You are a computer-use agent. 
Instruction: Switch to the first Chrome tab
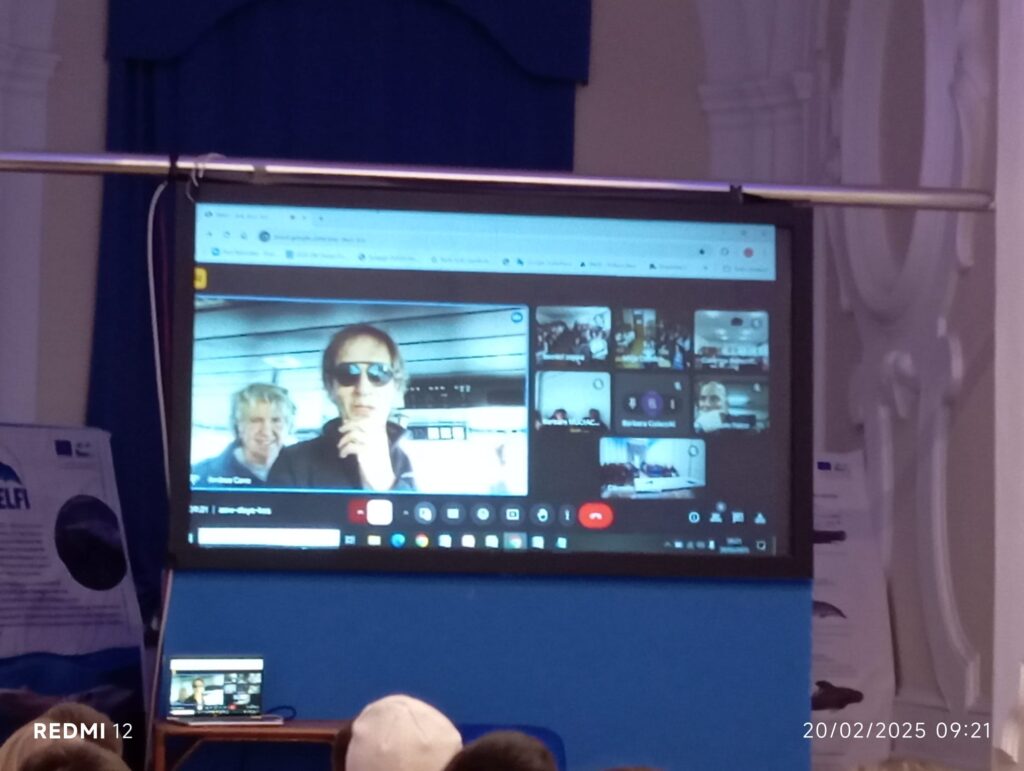tap(226, 217)
